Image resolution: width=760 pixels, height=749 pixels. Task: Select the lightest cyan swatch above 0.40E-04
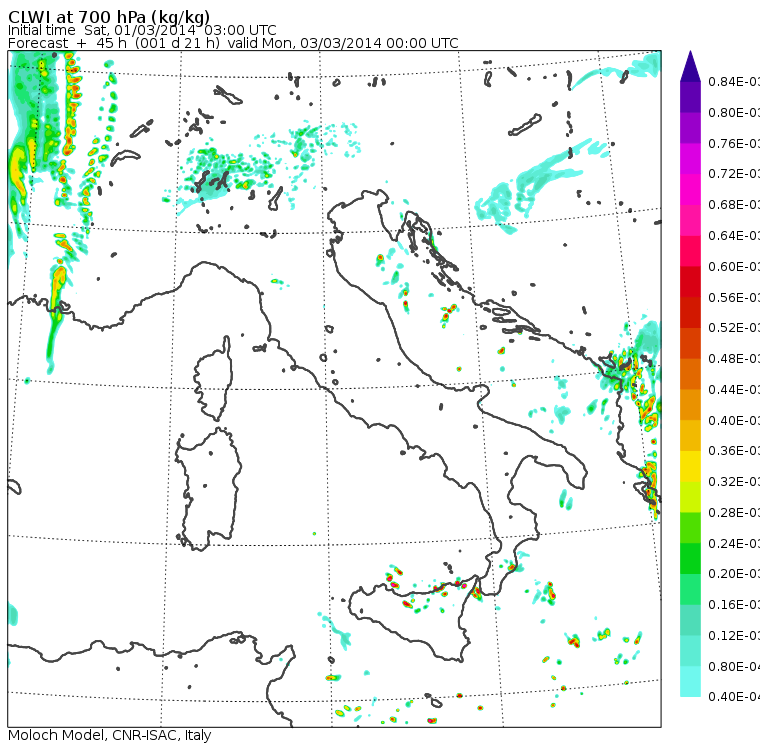point(691,682)
